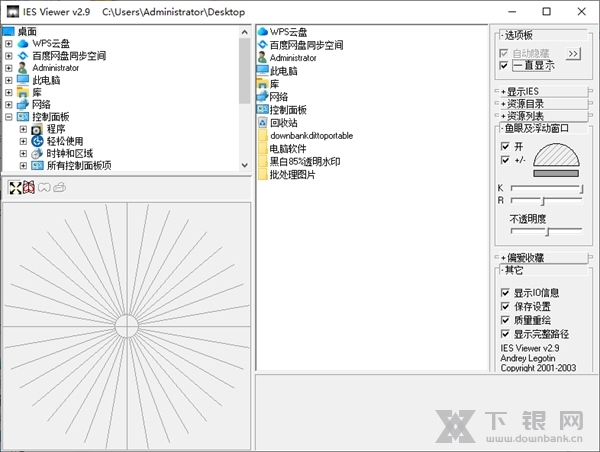Collapse 鱼眼及浮动窗口 rollout header
Screen dimensions: 600x452
click(543, 128)
